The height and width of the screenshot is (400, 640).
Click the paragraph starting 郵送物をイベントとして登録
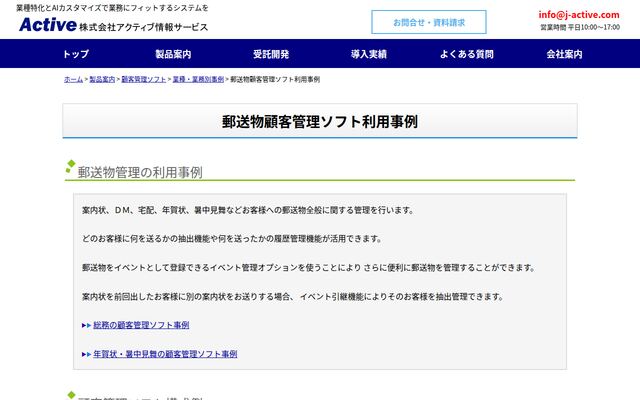pyautogui.click(x=309, y=268)
